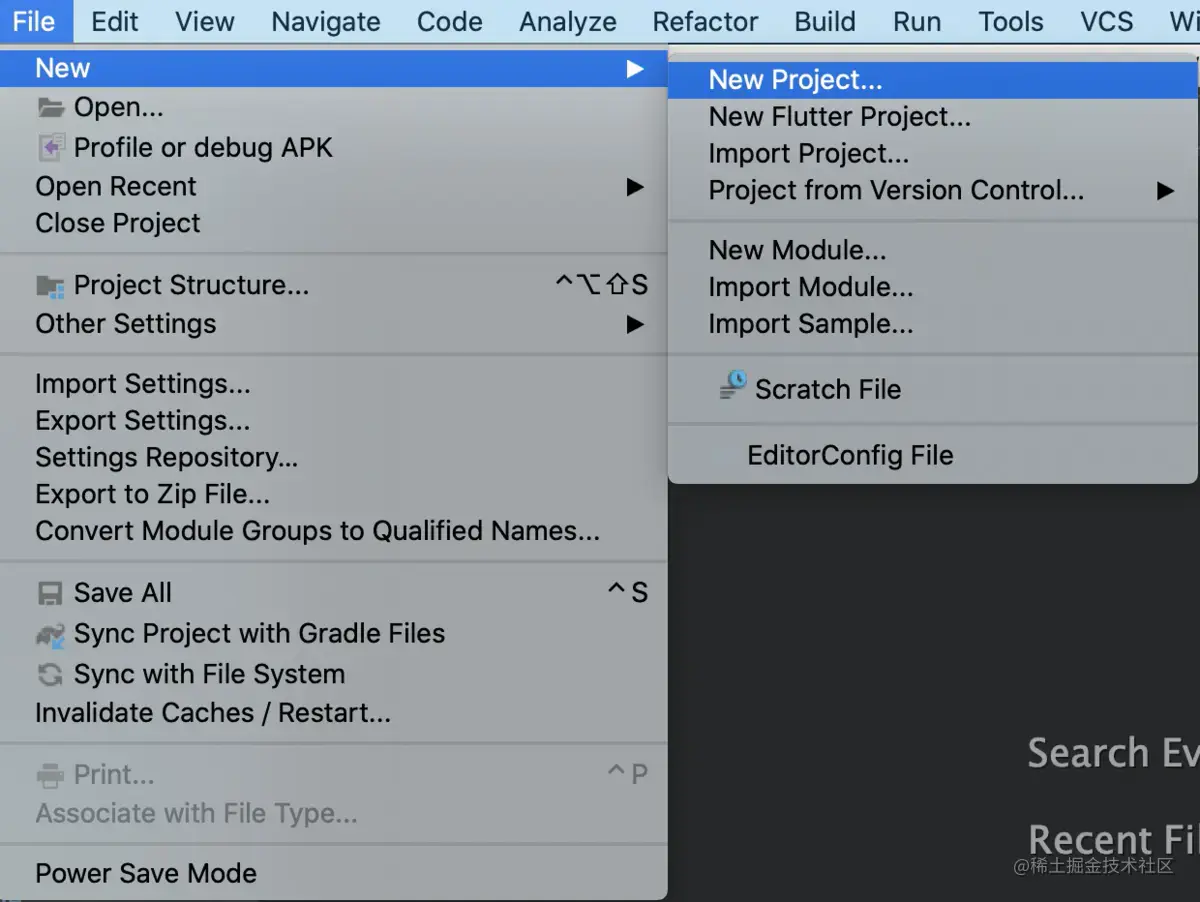Toggle Power Save Mode
The image size is (1200, 902).
pos(146,873)
